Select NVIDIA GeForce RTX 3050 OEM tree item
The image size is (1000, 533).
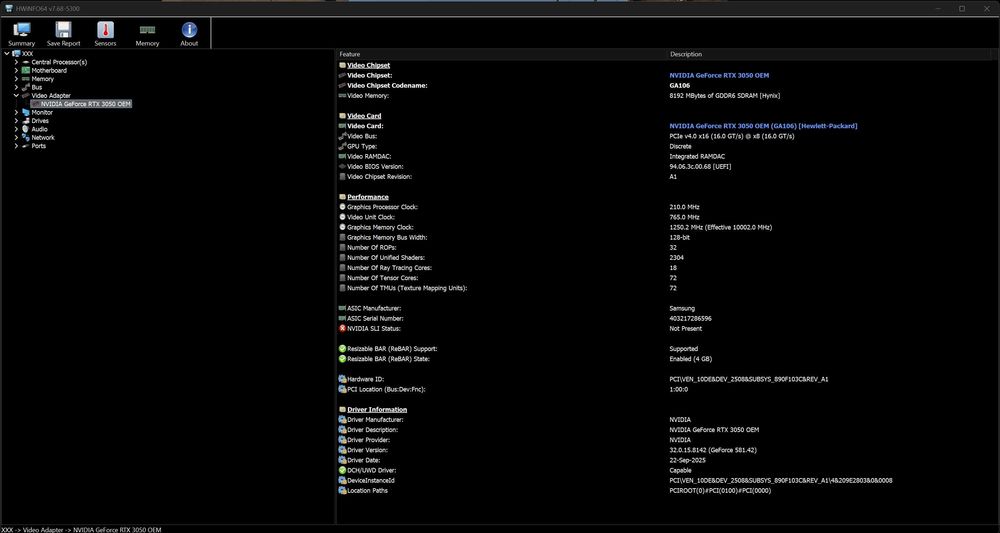(x=85, y=104)
